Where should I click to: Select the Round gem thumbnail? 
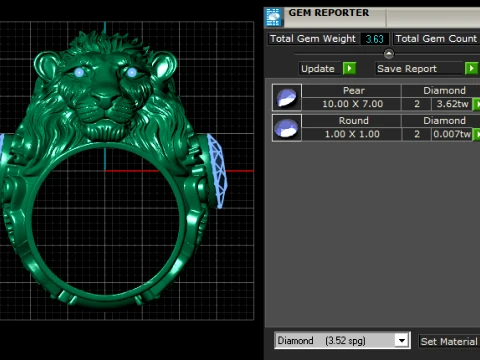coord(287,128)
